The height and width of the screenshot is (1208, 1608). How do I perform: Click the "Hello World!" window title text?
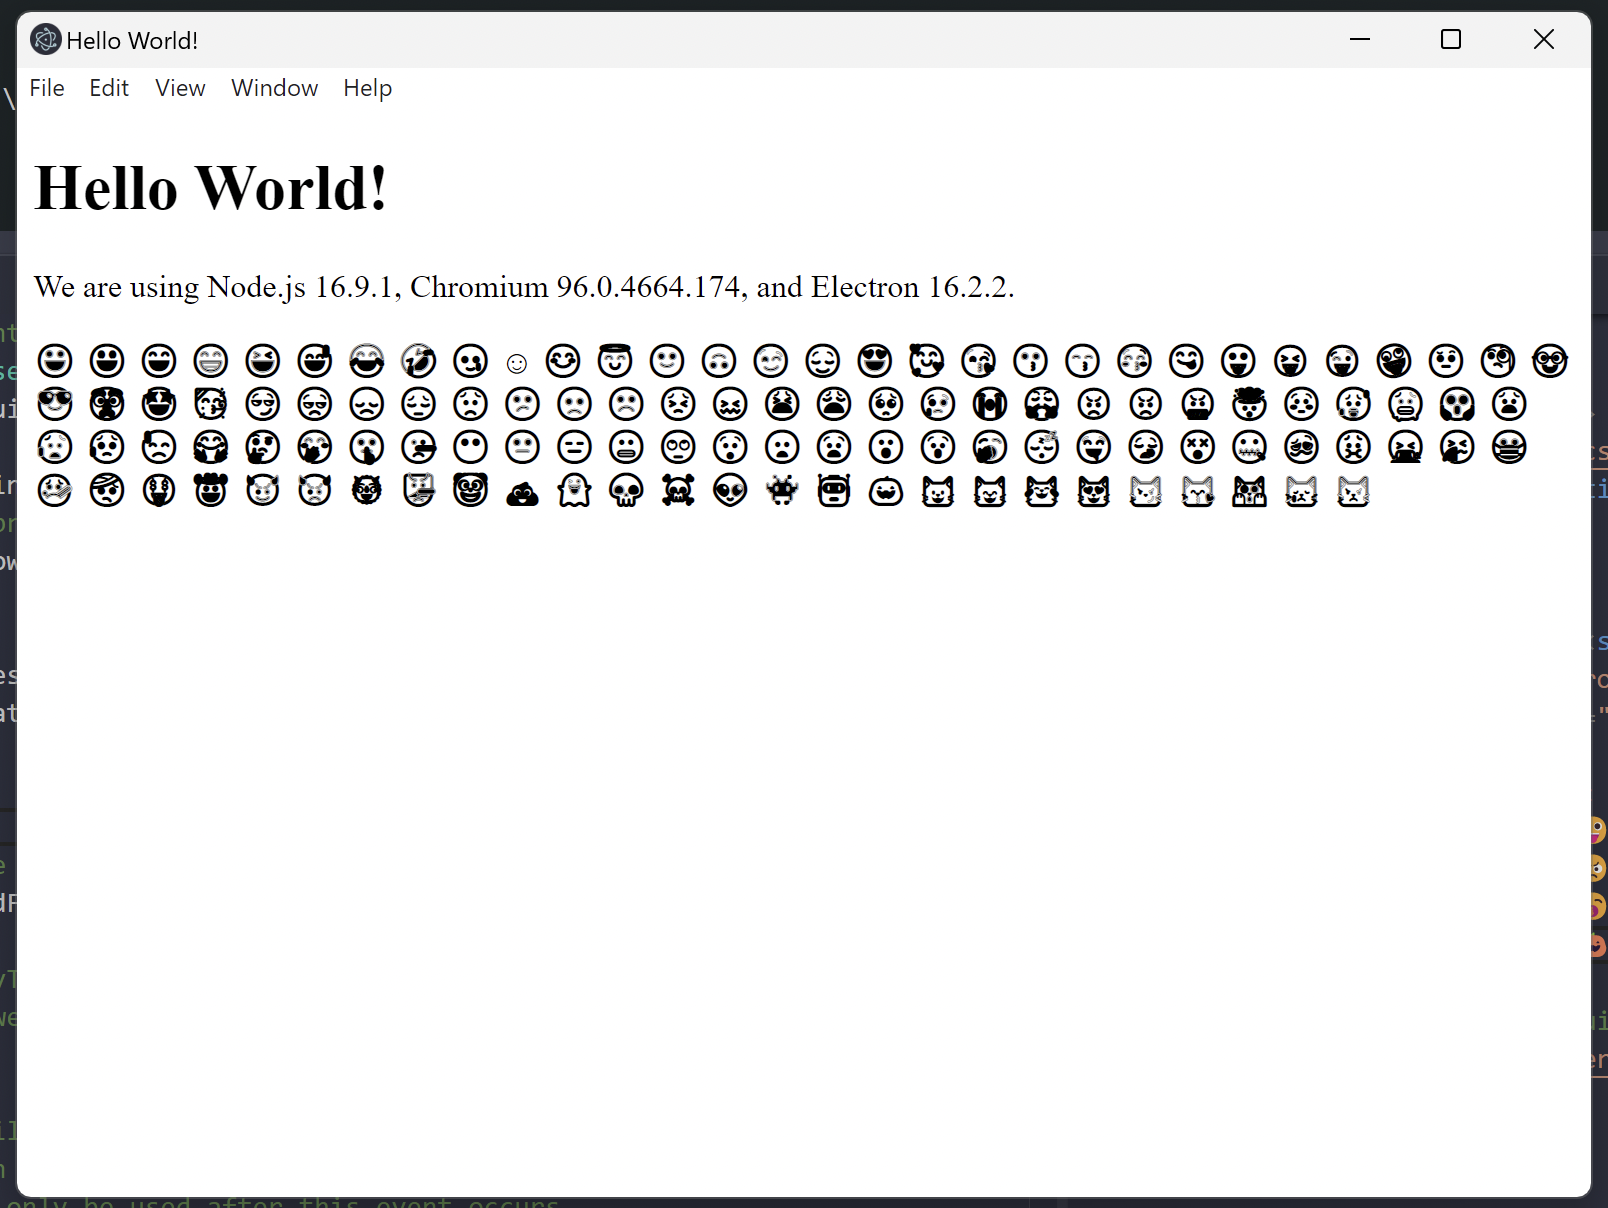point(132,41)
